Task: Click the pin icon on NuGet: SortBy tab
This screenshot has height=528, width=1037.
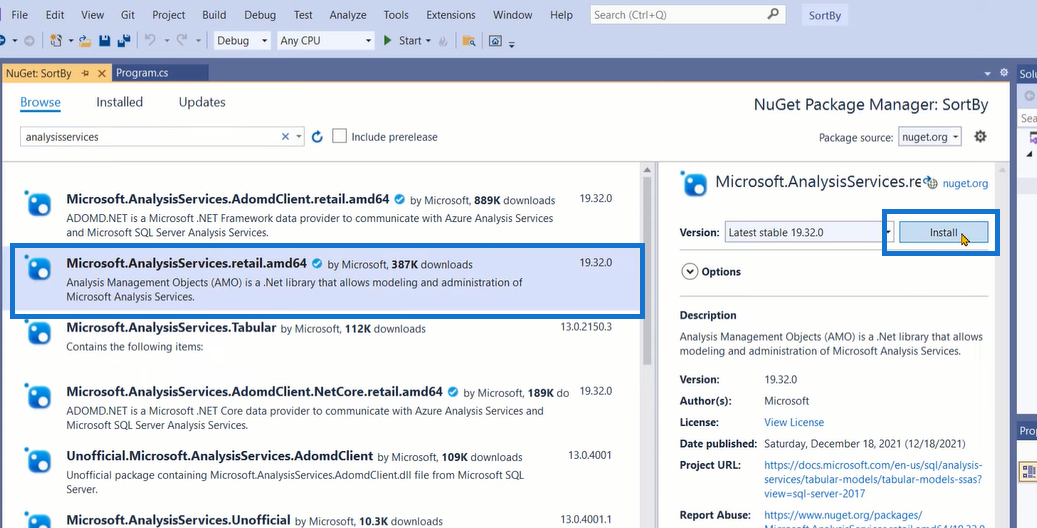Action: click(85, 73)
